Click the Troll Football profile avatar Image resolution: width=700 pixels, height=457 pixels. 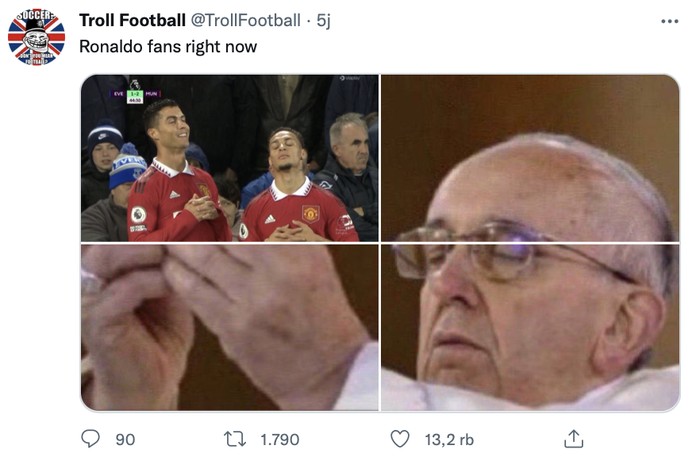point(36,36)
